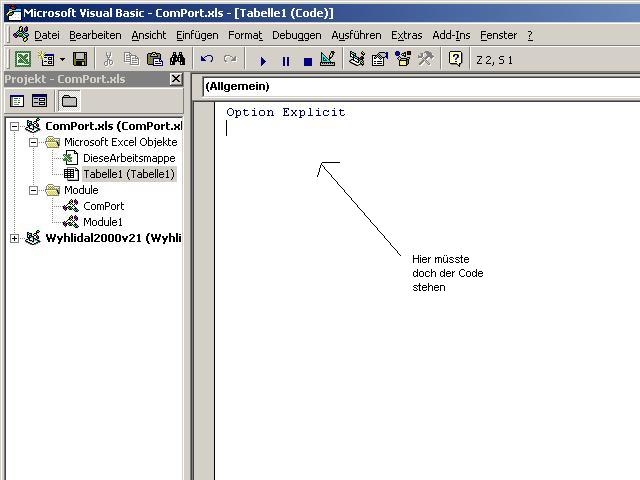
Task: Open the Bearbeiten menu
Action: [x=95, y=36]
